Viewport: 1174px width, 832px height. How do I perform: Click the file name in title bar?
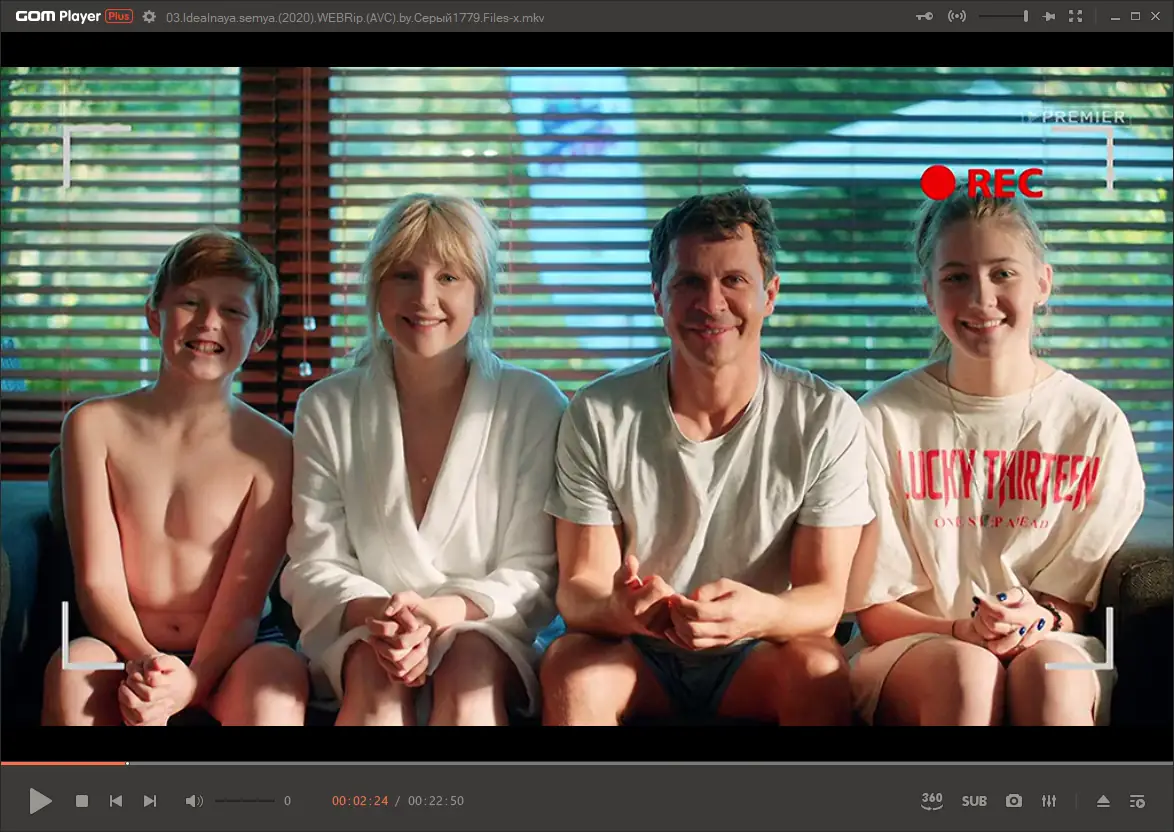click(355, 17)
